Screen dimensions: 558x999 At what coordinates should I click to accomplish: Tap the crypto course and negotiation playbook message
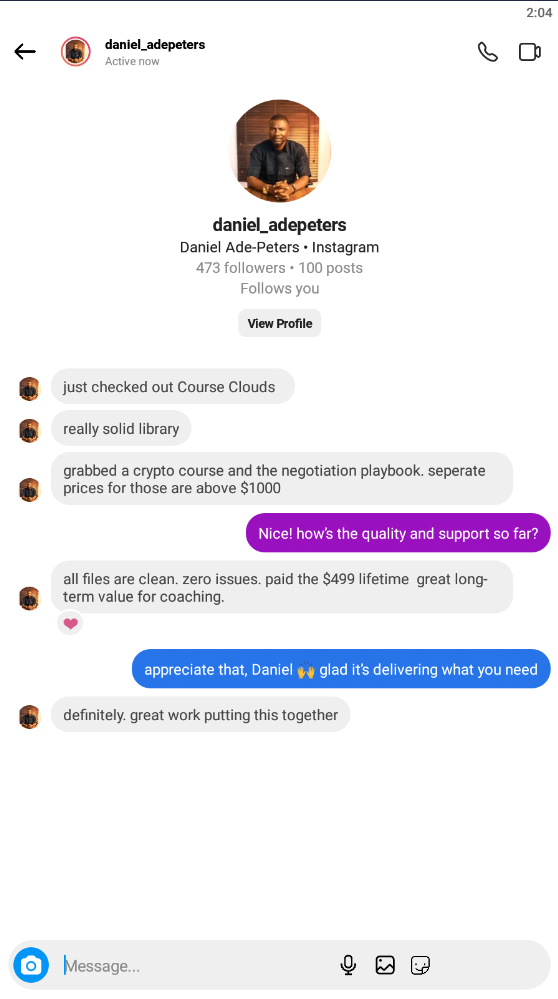282,479
